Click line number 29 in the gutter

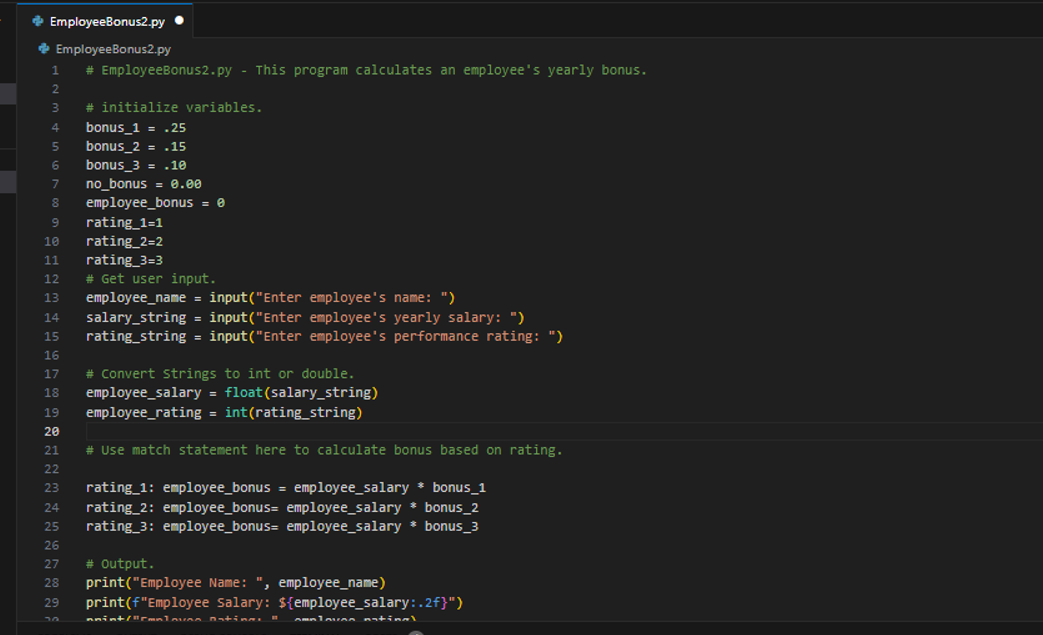[51, 602]
